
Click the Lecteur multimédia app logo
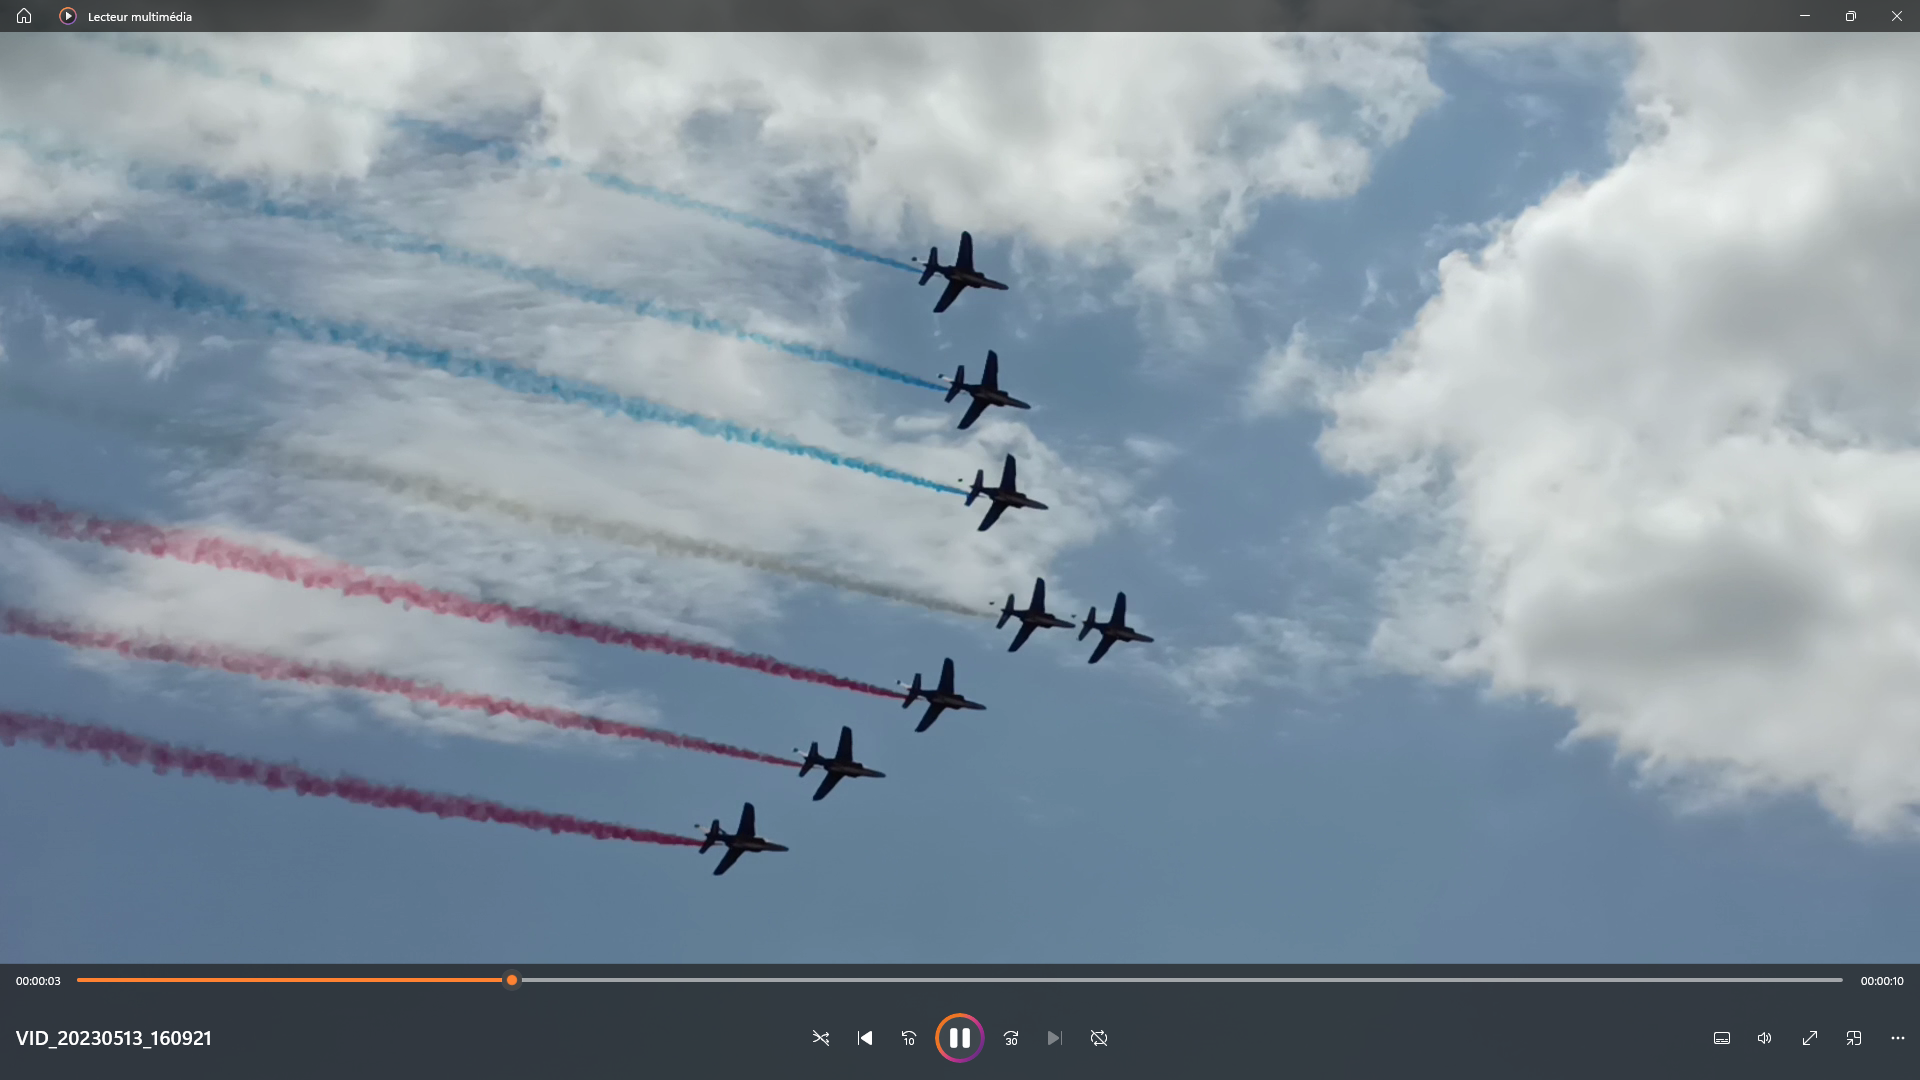point(68,16)
